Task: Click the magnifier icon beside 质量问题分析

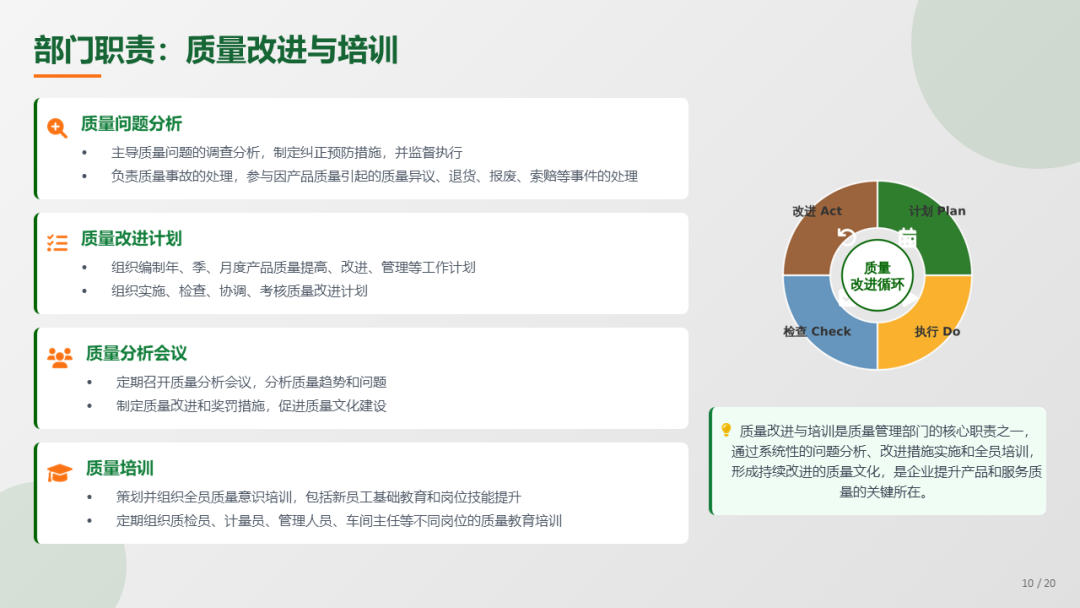Action: [57, 127]
